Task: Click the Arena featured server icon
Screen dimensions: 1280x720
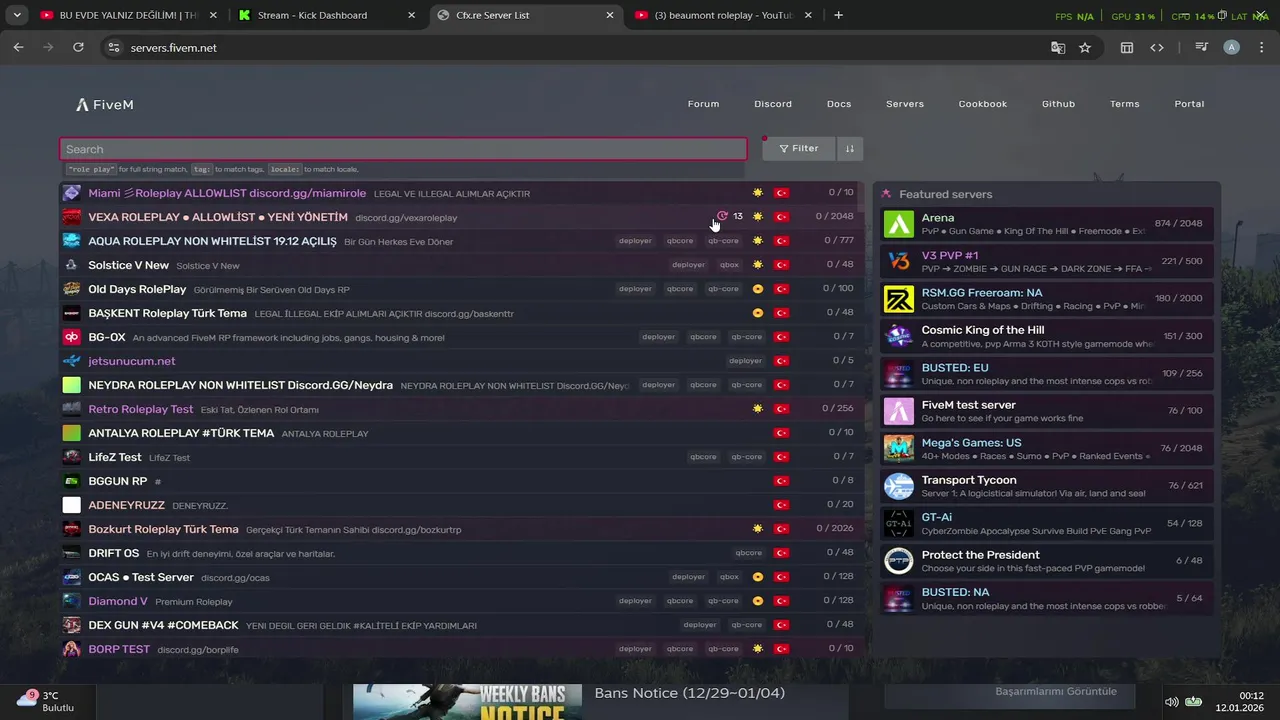Action: click(899, 224)
